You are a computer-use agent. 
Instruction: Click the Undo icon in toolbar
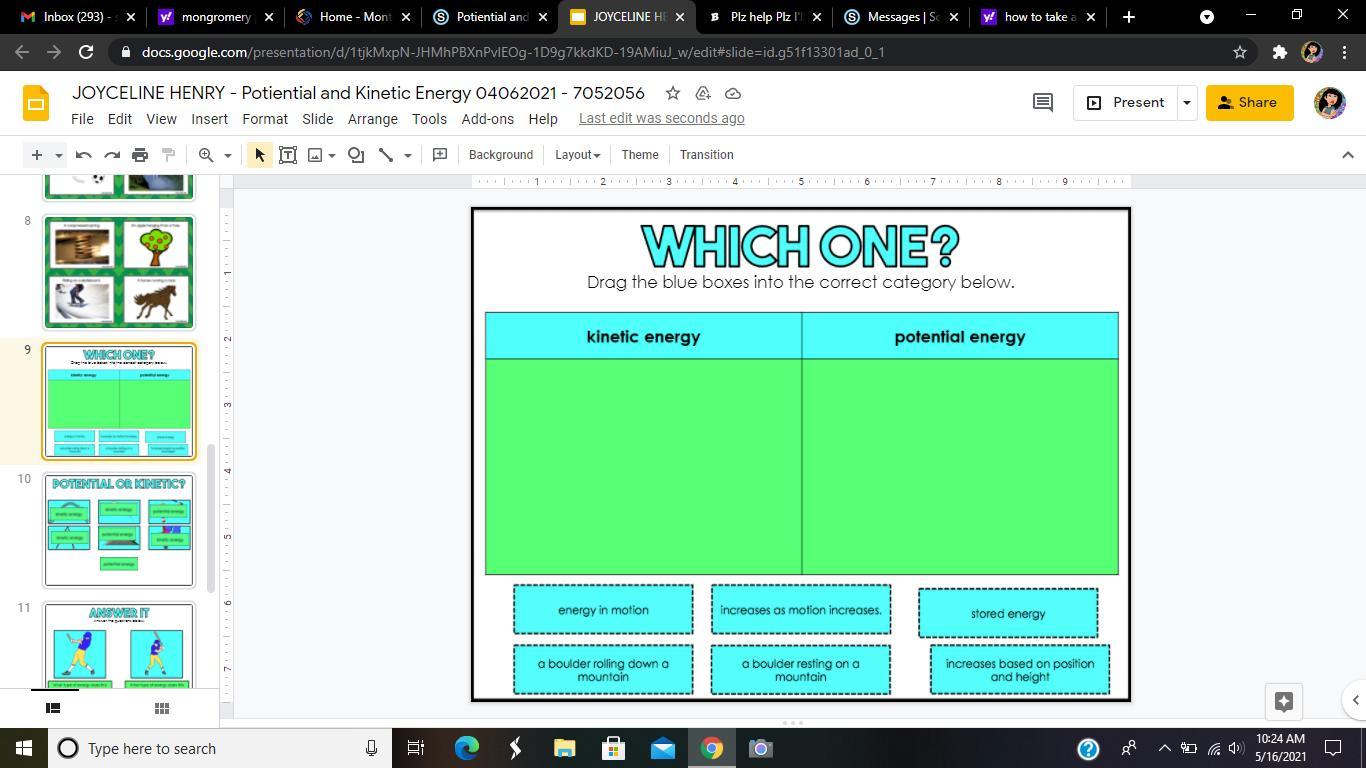tap(84, 155)
